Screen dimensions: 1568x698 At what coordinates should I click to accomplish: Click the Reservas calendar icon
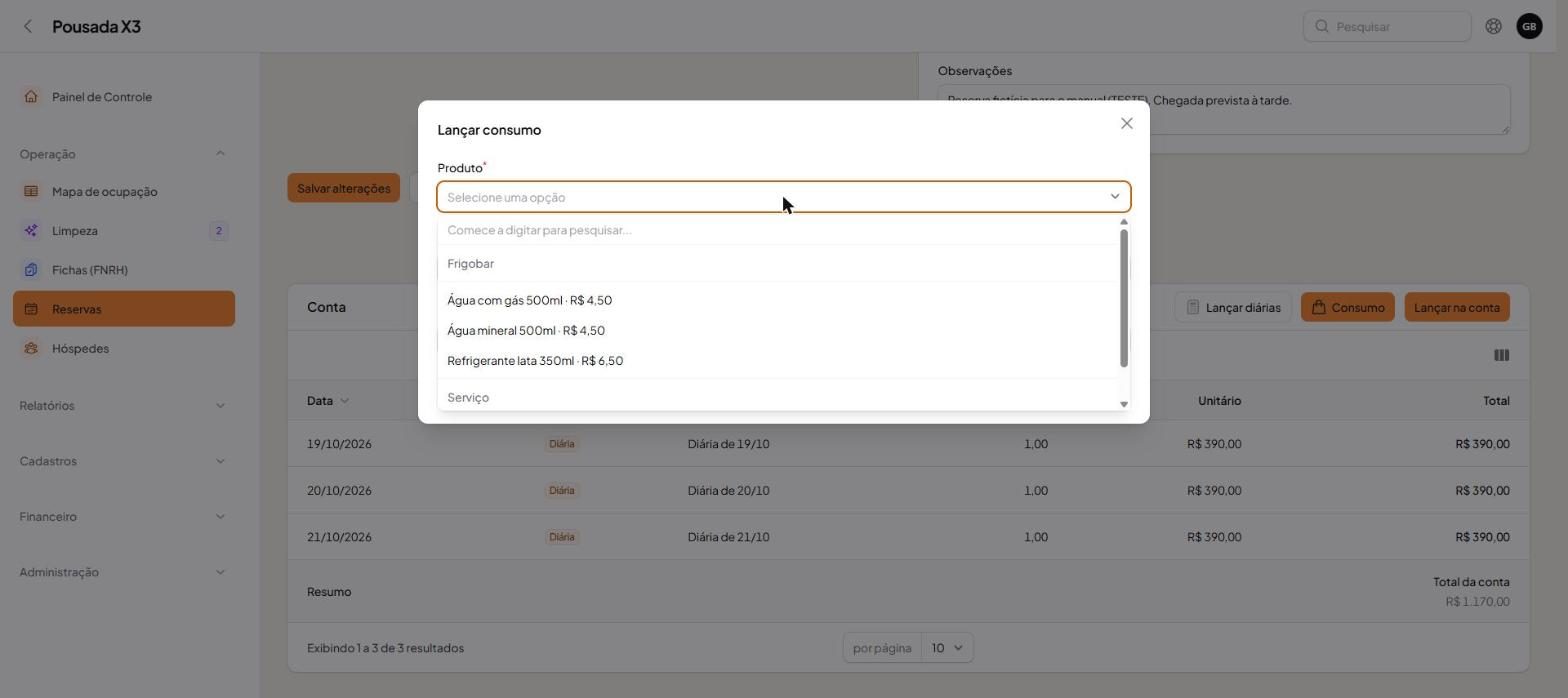click(31, 309)
